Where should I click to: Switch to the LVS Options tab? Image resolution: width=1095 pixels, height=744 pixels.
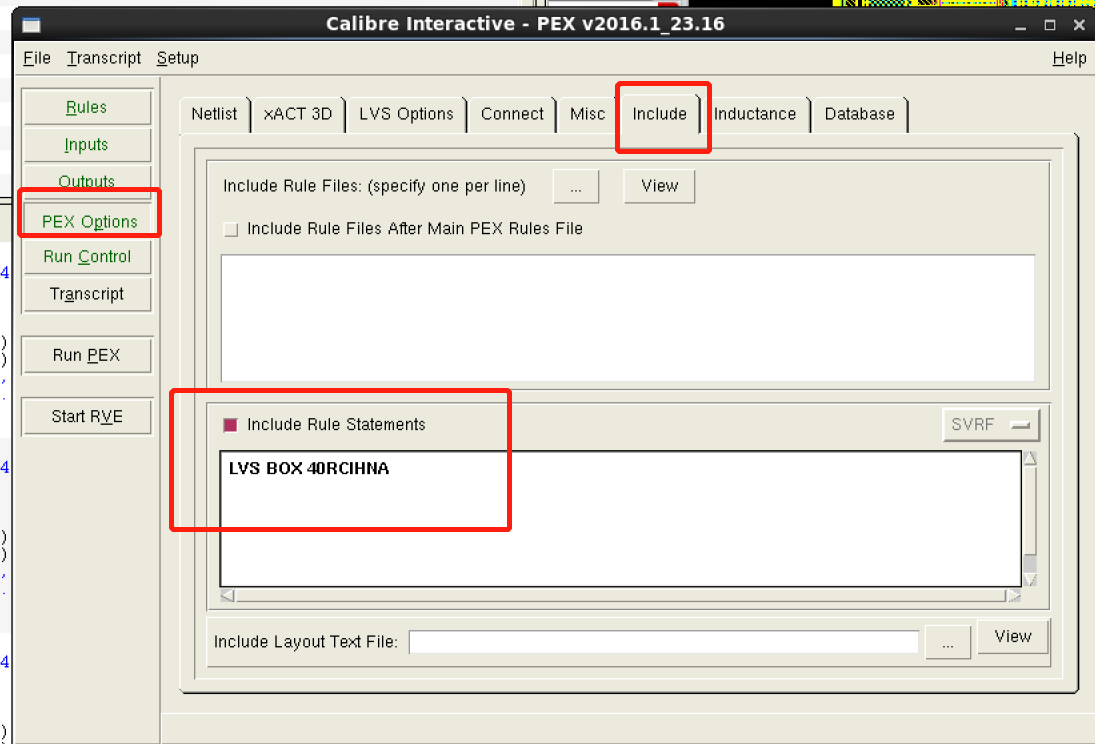pos(406,114)
